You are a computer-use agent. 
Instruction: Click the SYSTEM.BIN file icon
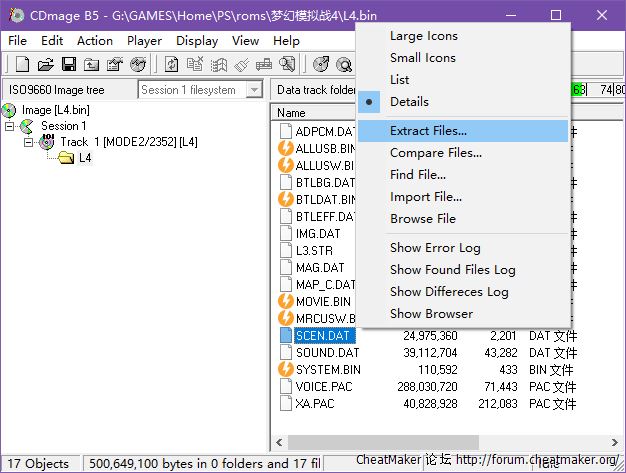click(x=286, y=369)
